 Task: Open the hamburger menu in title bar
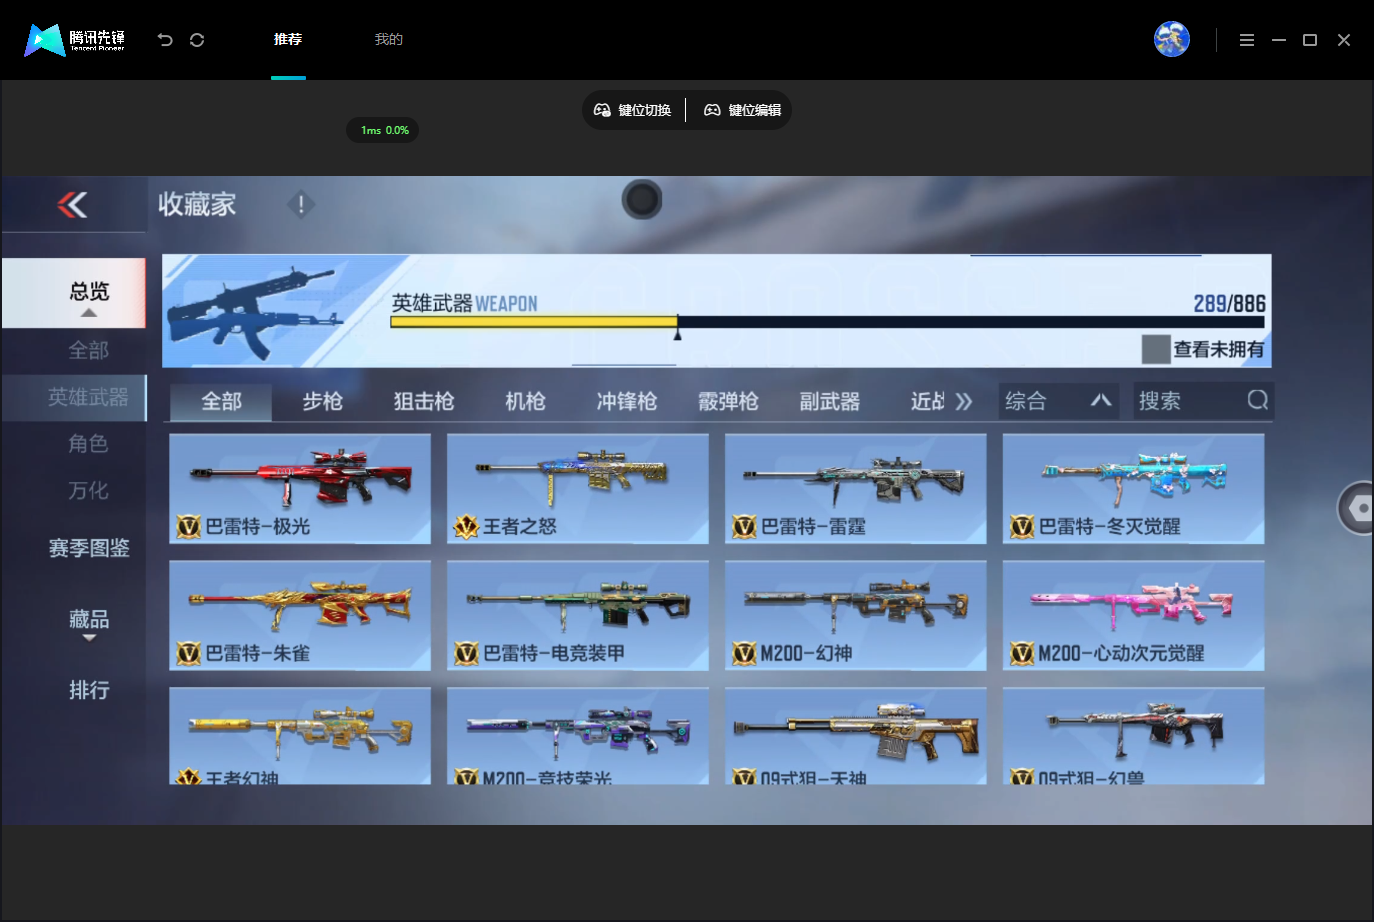click(1246, 40)
